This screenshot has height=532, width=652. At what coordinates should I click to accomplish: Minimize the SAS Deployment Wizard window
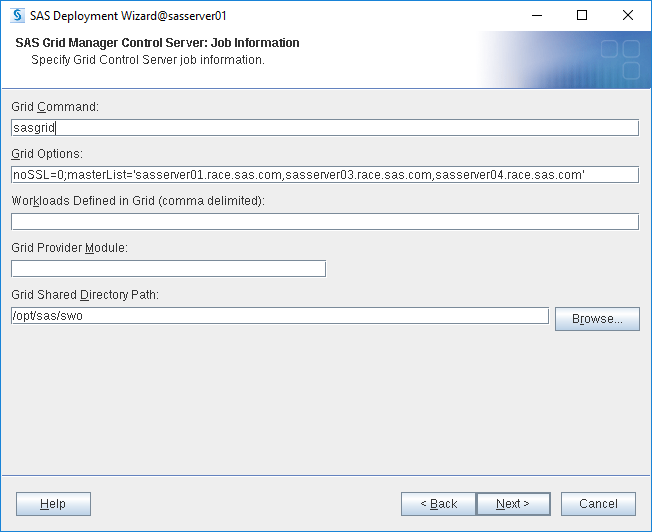(x=537, y=15)
